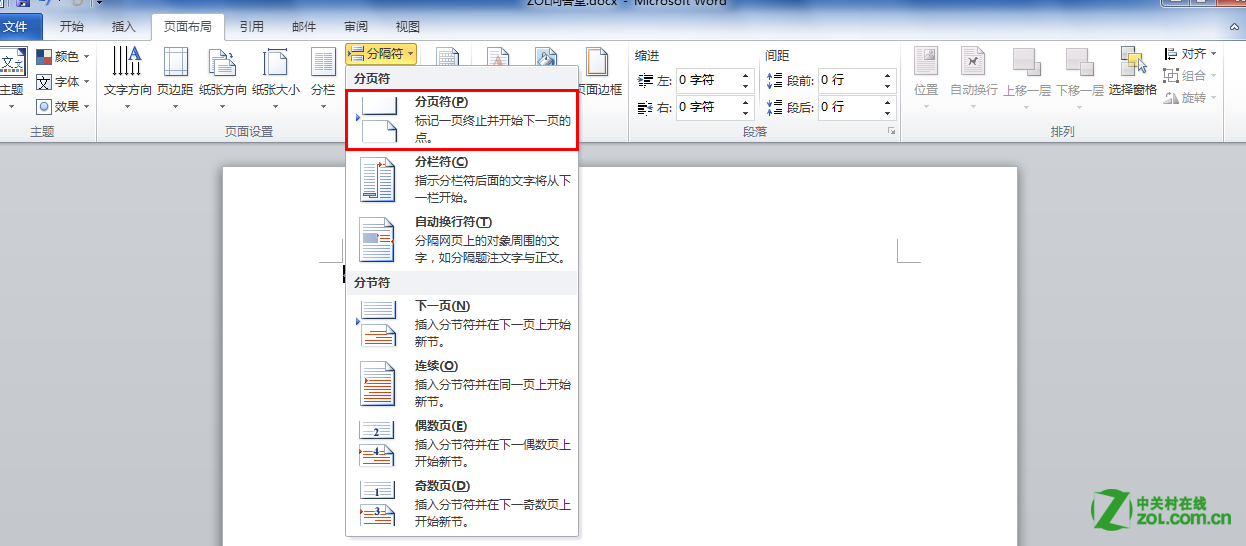Choose 连续 (continuous) section break

tap(462, 384)
